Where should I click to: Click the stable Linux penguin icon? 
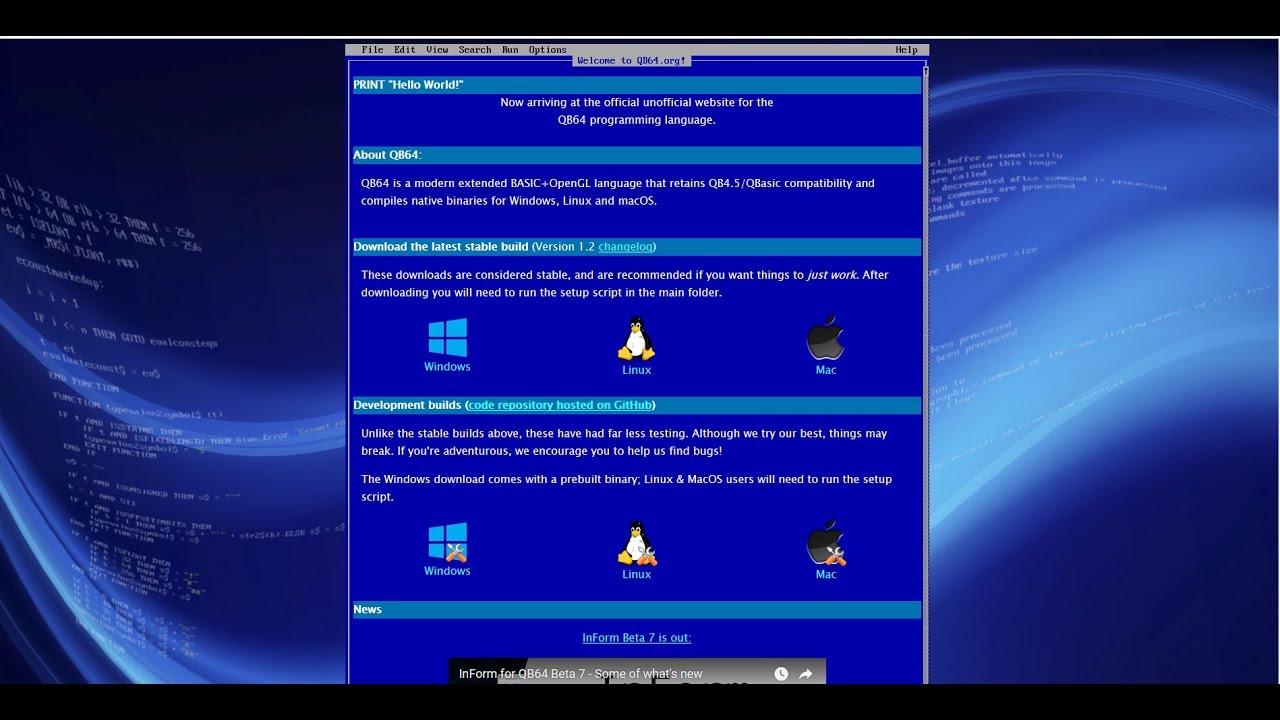[636, 339]
